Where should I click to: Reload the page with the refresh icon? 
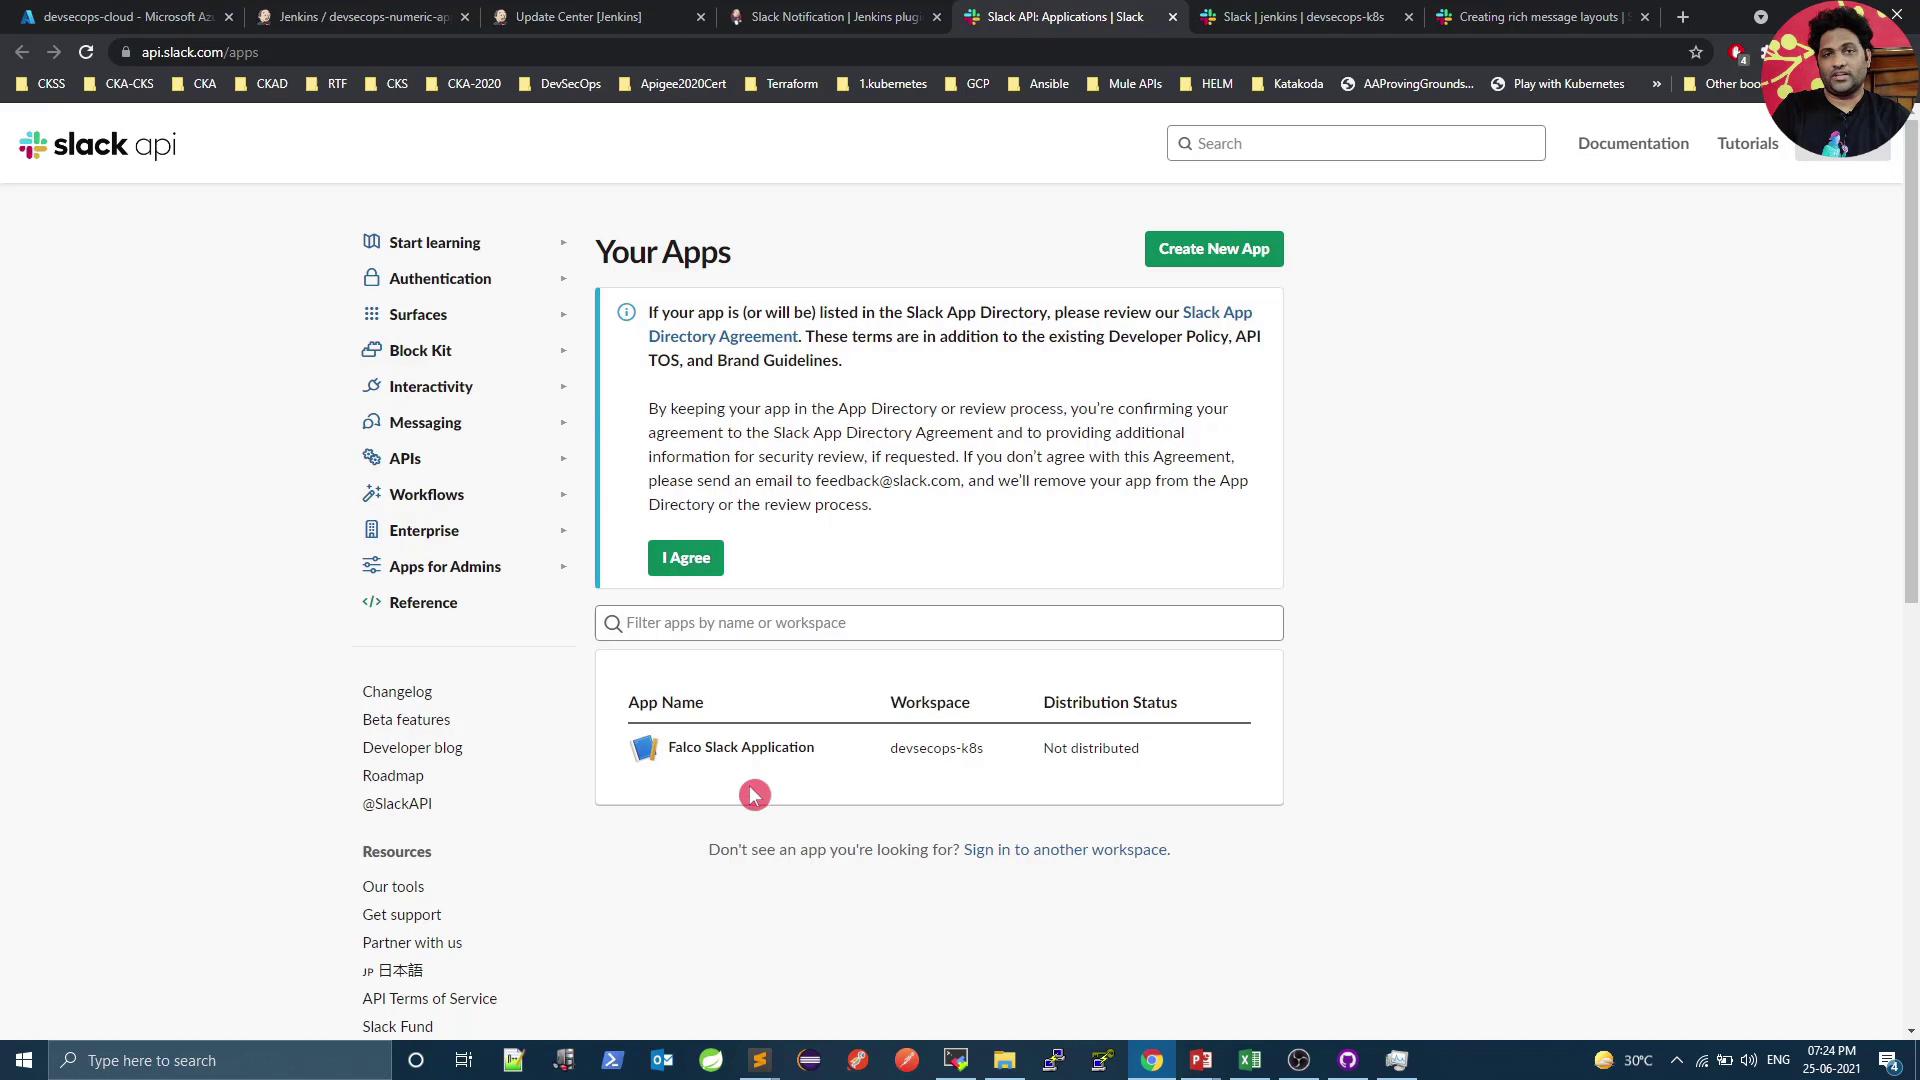[86, 52]
